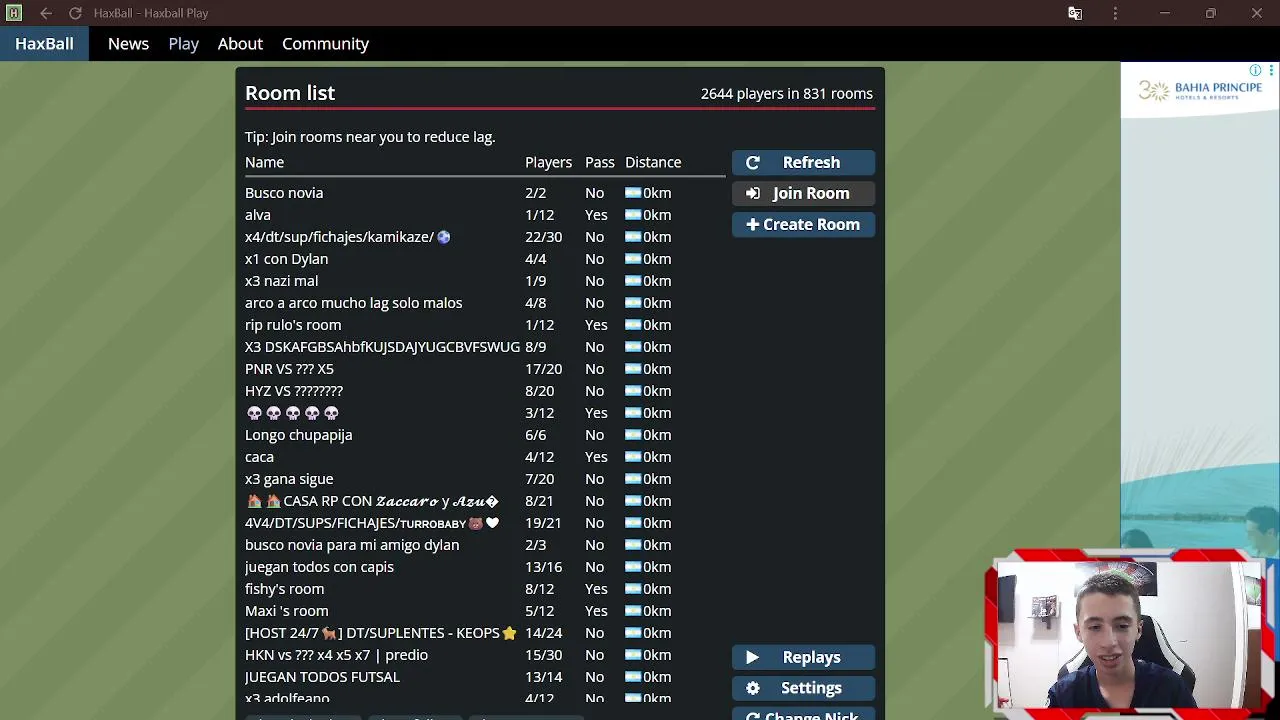Go to the News page
This screenshot has height=720, width=1280.
[x=128, y=44]
